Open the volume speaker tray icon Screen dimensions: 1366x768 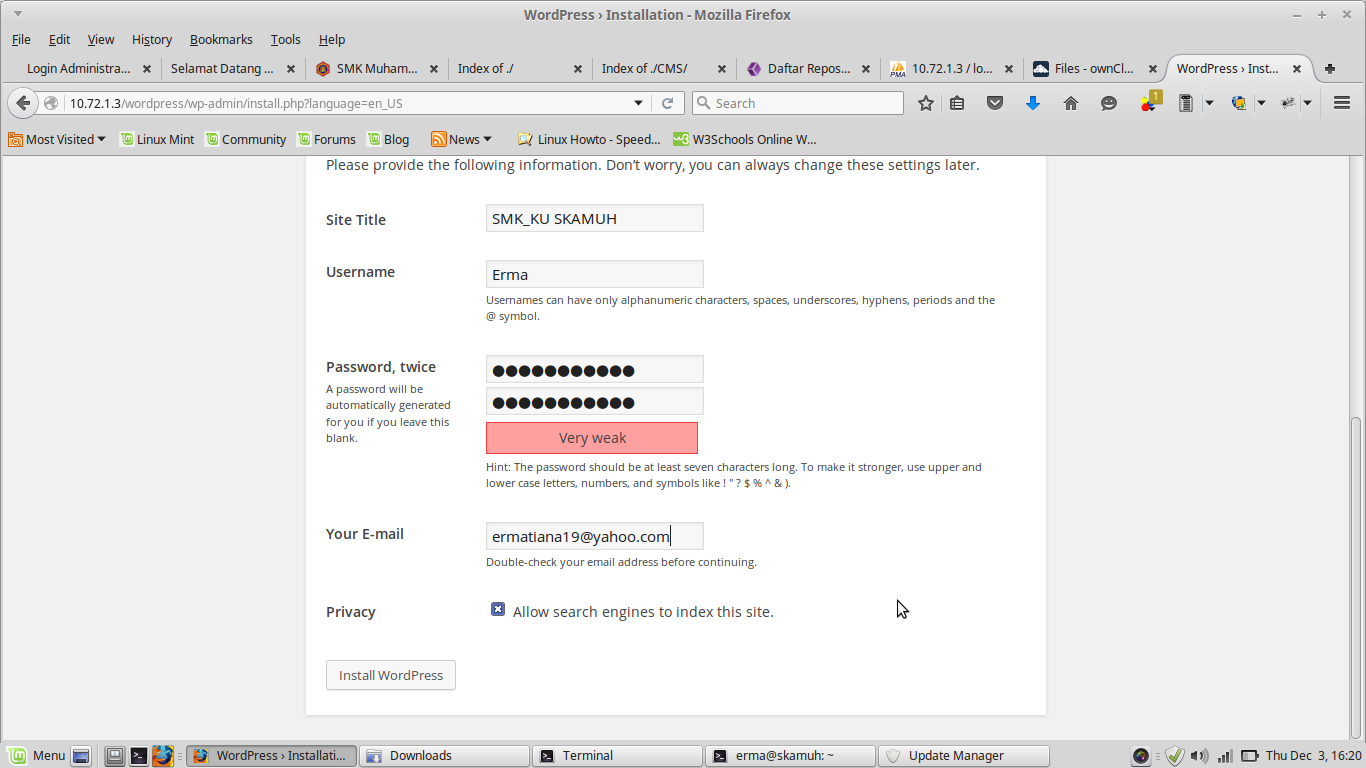coord(1199,756)
